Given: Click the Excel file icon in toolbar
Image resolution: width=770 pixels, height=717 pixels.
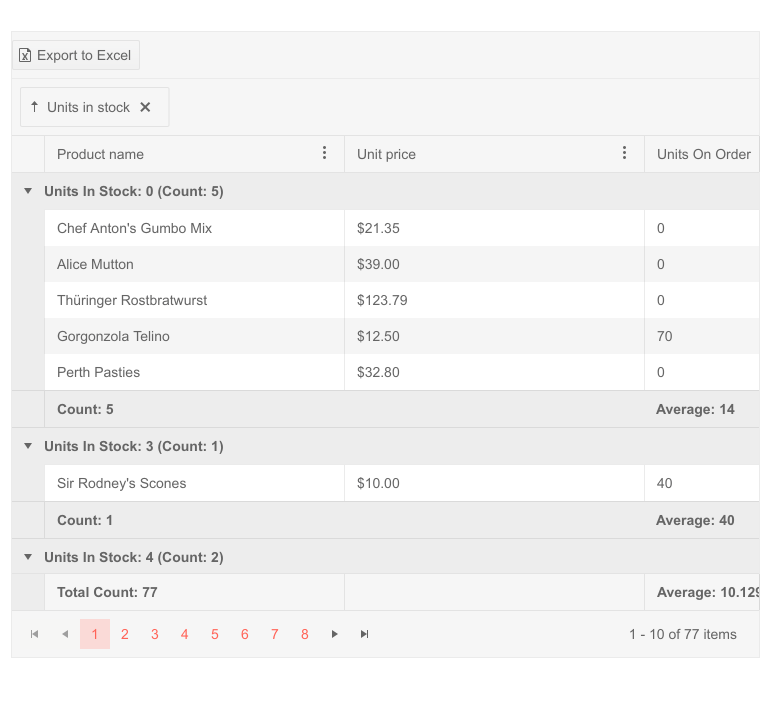Looking at the screenshot, I should (x=26, y=55).
